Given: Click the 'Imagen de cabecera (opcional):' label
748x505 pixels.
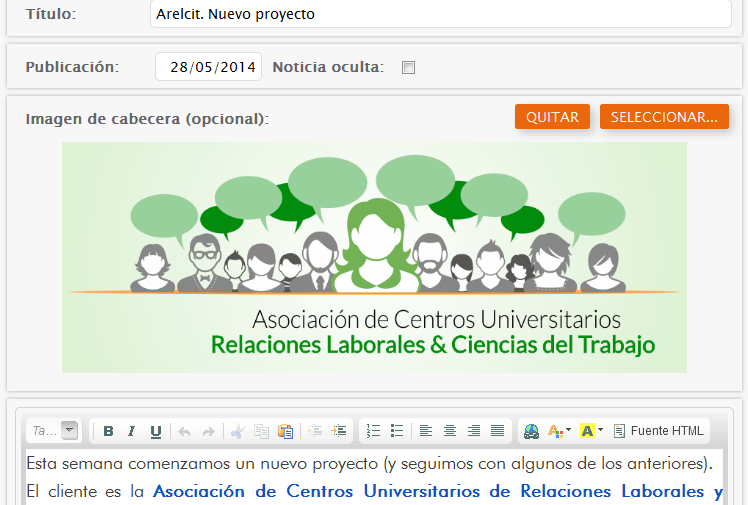Looking at the screenshot, I should (x=147, y=119).
